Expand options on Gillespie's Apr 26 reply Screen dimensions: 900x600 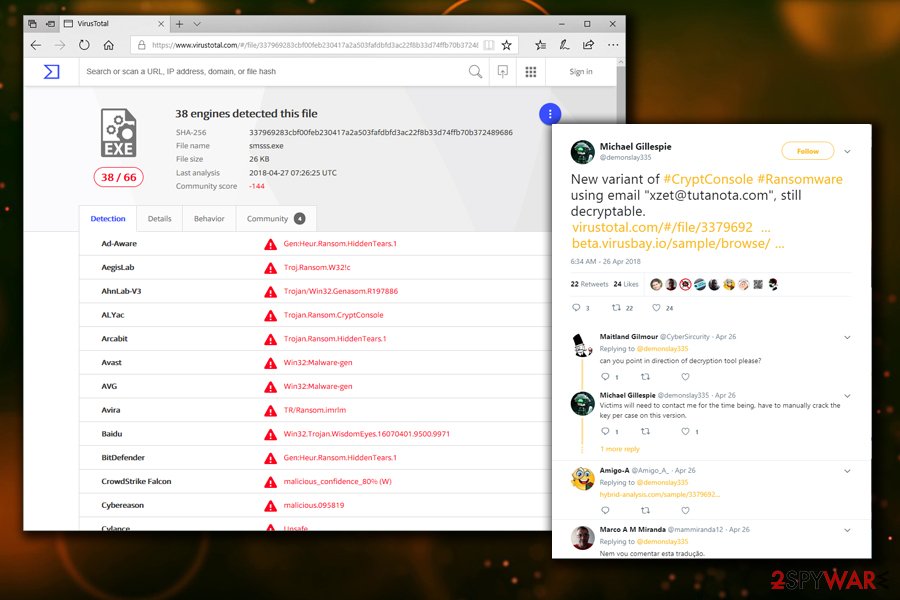[x=847, y=396]
